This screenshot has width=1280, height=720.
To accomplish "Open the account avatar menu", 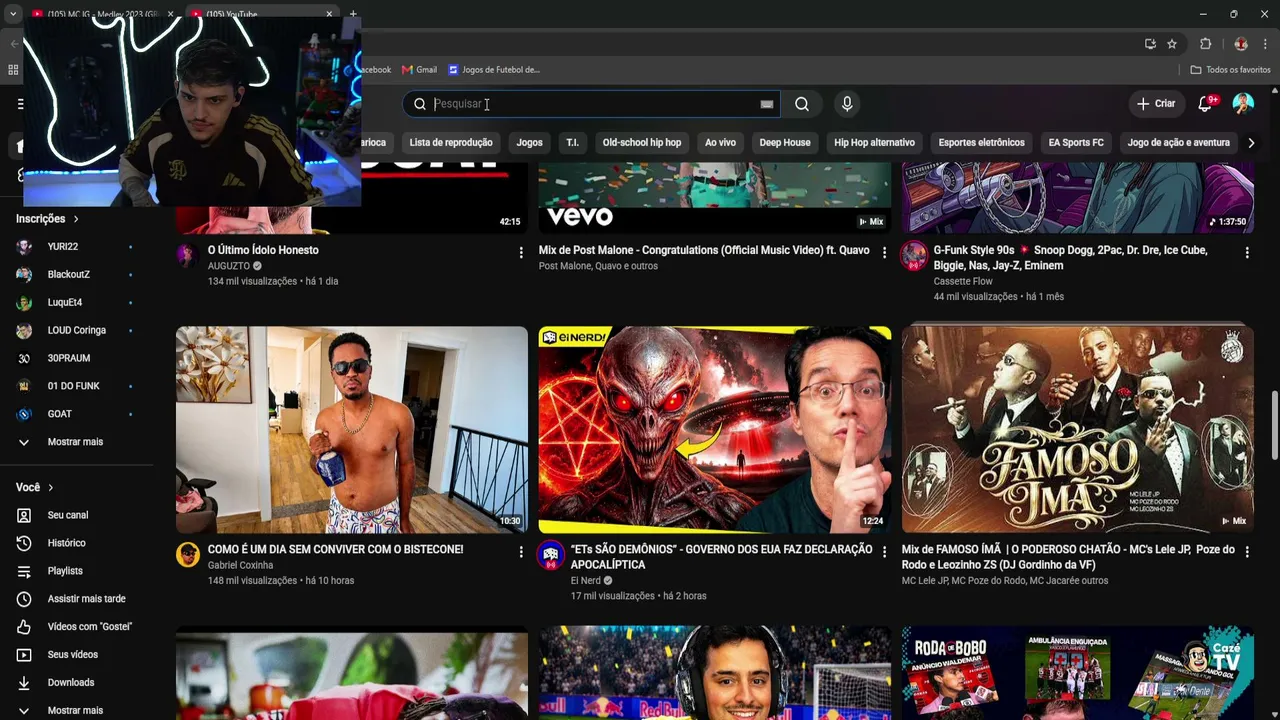I will 1243,104.
